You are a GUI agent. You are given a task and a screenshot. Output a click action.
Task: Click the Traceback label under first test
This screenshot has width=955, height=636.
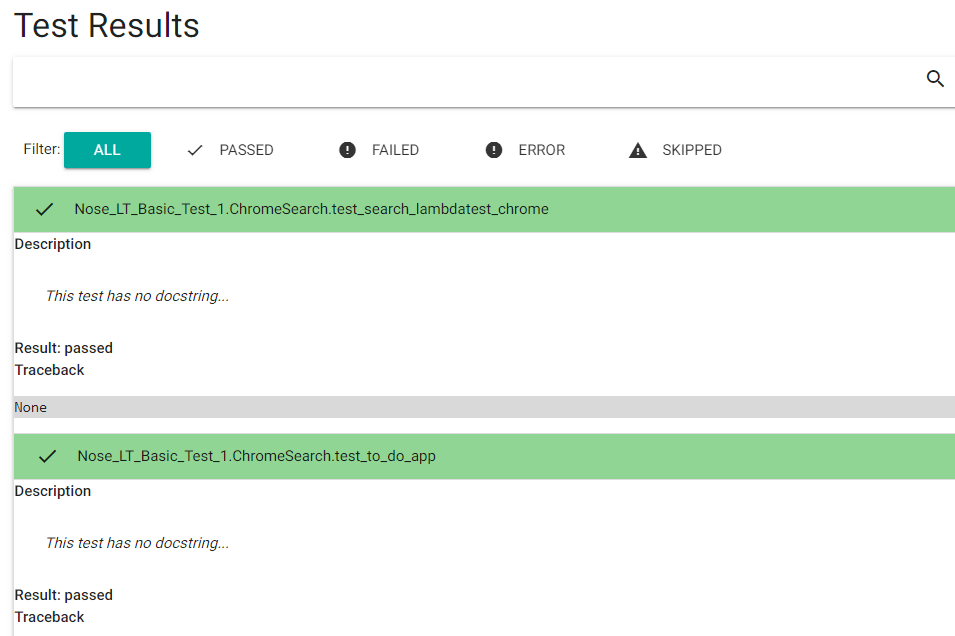[49, 369]
